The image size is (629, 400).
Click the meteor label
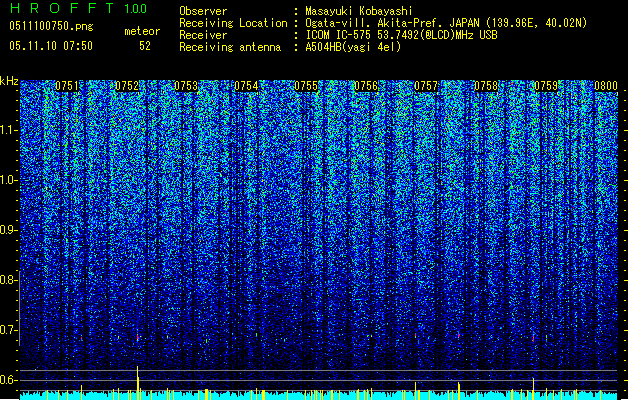pos(142,31)
